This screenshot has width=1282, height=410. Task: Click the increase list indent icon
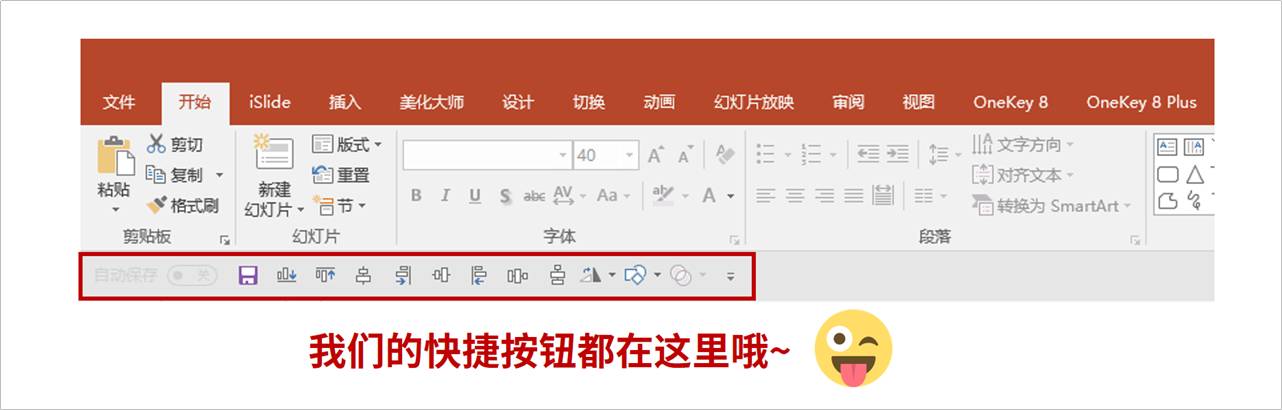[x=897, y=155]
